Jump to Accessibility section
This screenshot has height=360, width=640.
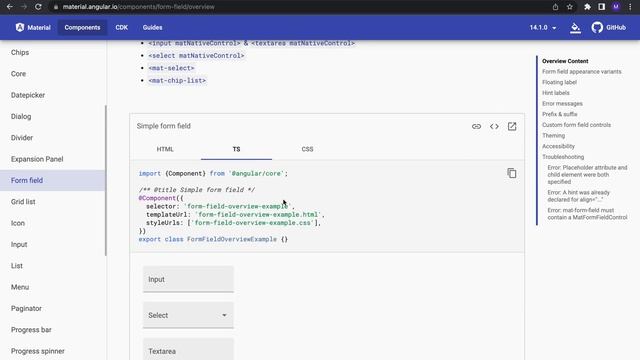coord(558,146)
